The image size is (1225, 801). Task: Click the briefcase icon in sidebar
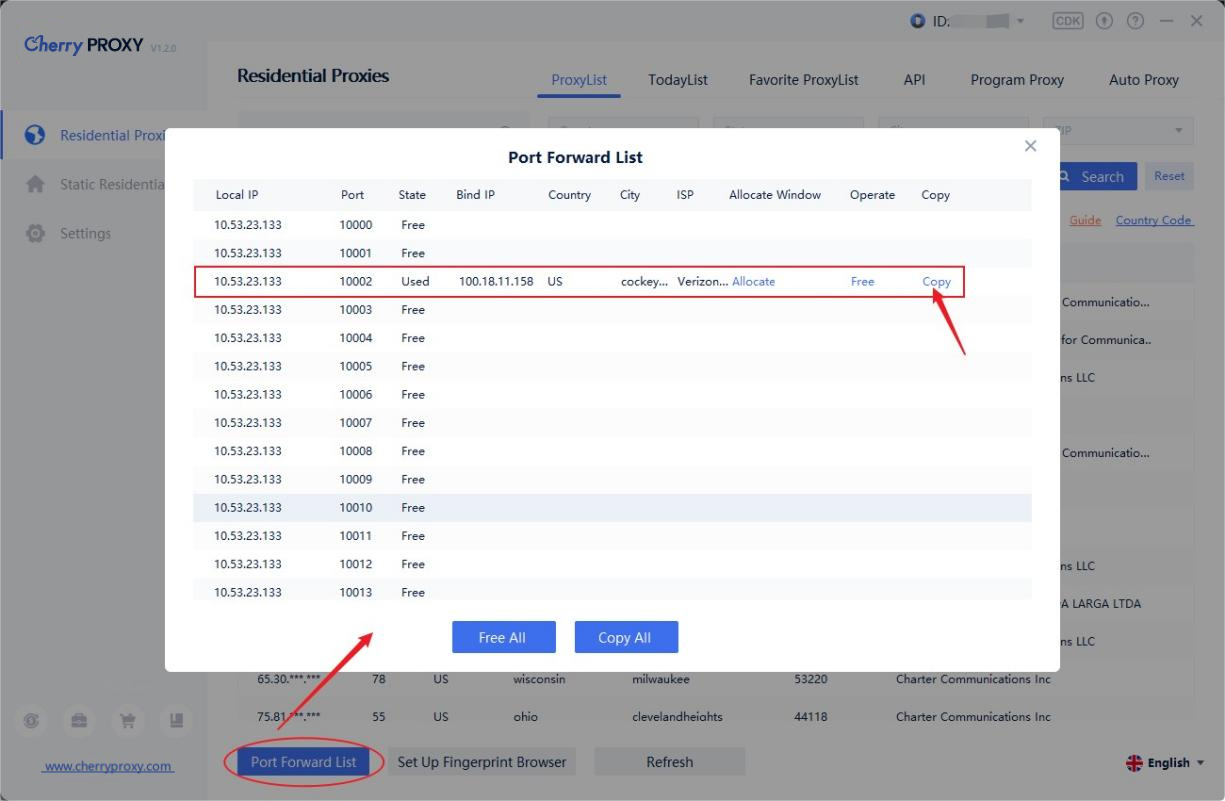click(x=81, y=720)
